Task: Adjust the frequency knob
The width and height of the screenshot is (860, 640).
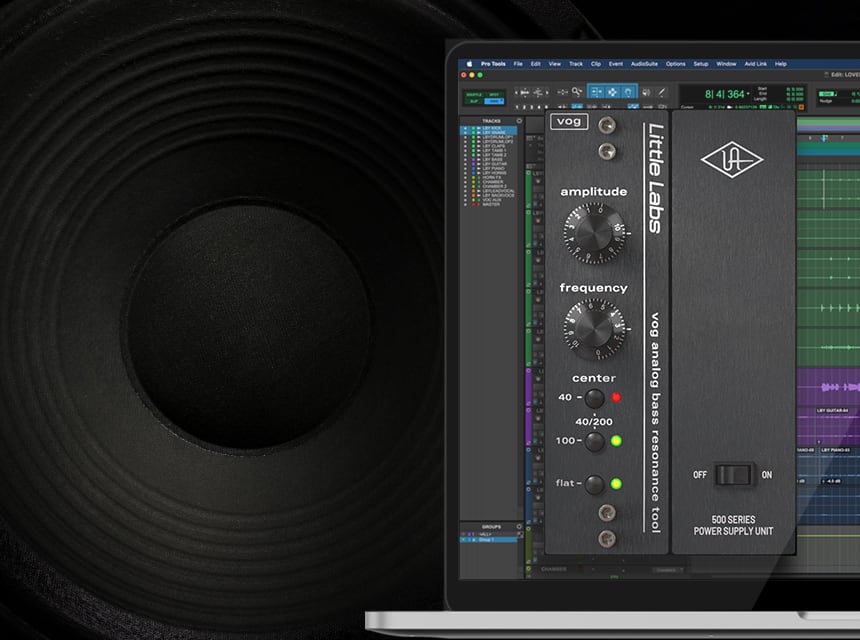Action: pos(594,329)
